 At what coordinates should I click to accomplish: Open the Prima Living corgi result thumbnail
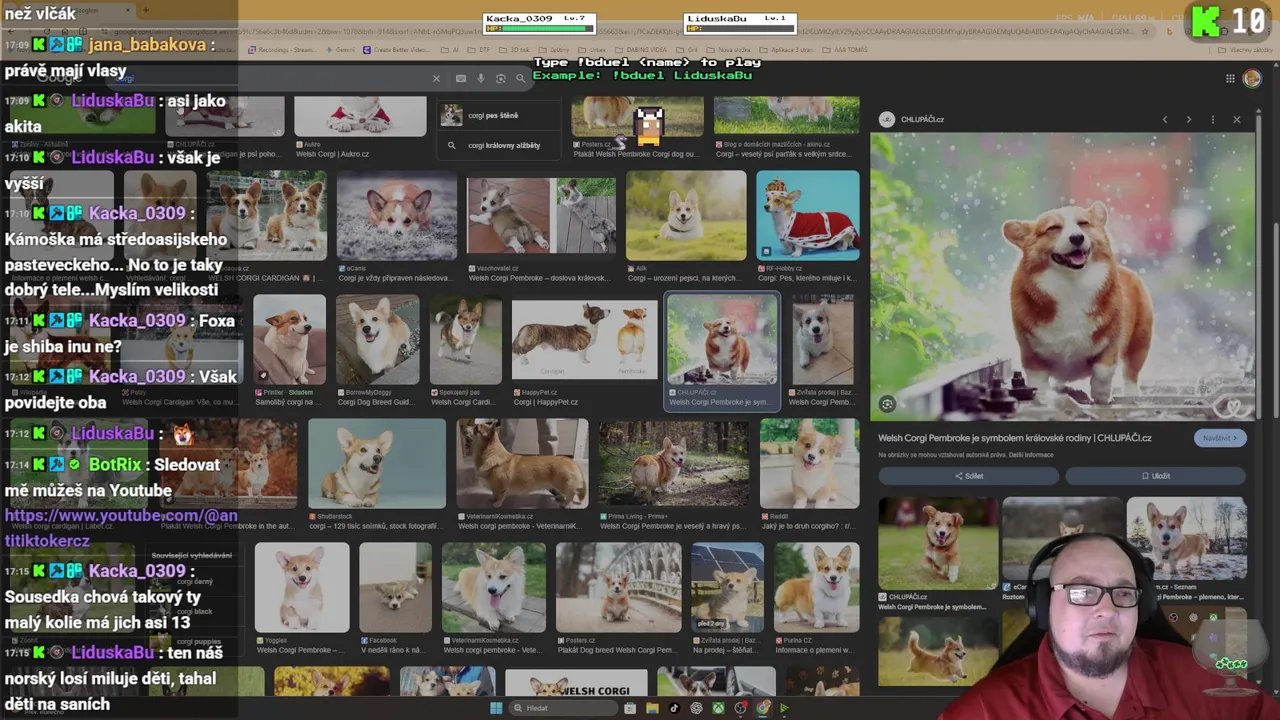673,464
